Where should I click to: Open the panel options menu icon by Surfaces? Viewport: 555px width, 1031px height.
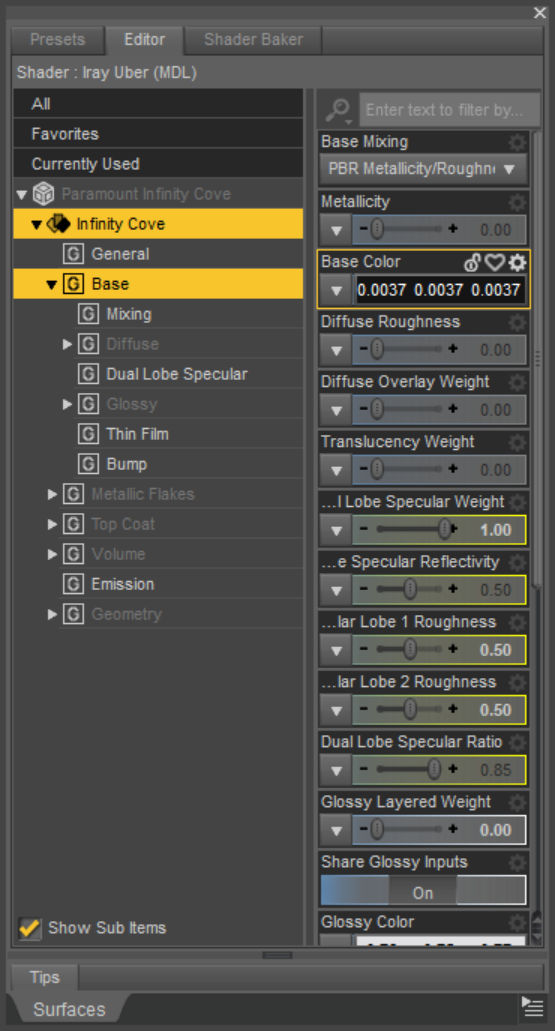pyautogui.click(x=533, y=1007)
